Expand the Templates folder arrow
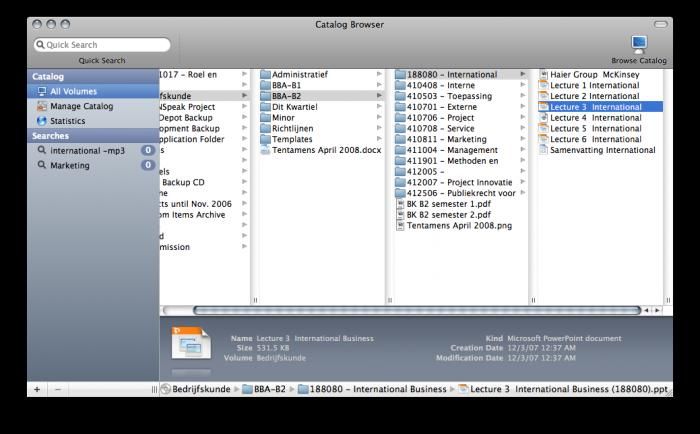700x434 pixels. [x=379, y=138]
